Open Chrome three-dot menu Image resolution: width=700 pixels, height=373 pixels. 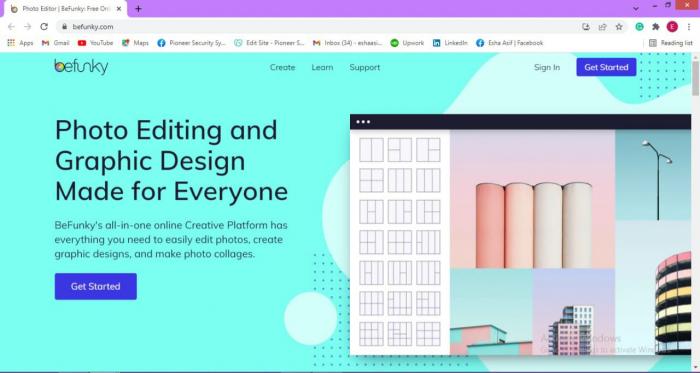pos(689,27)
